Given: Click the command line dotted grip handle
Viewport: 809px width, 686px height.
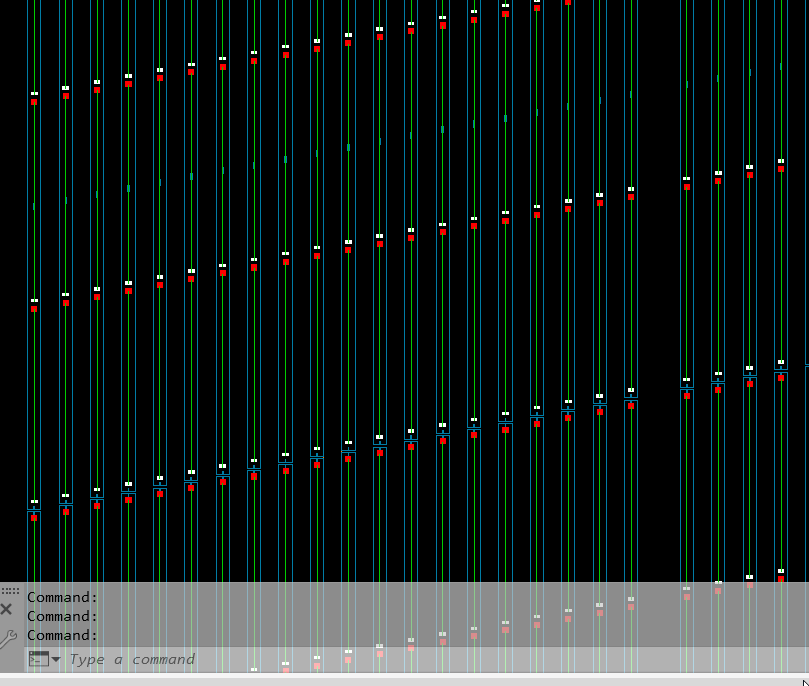Looking at the screenshot, I should tap(10, 591).
